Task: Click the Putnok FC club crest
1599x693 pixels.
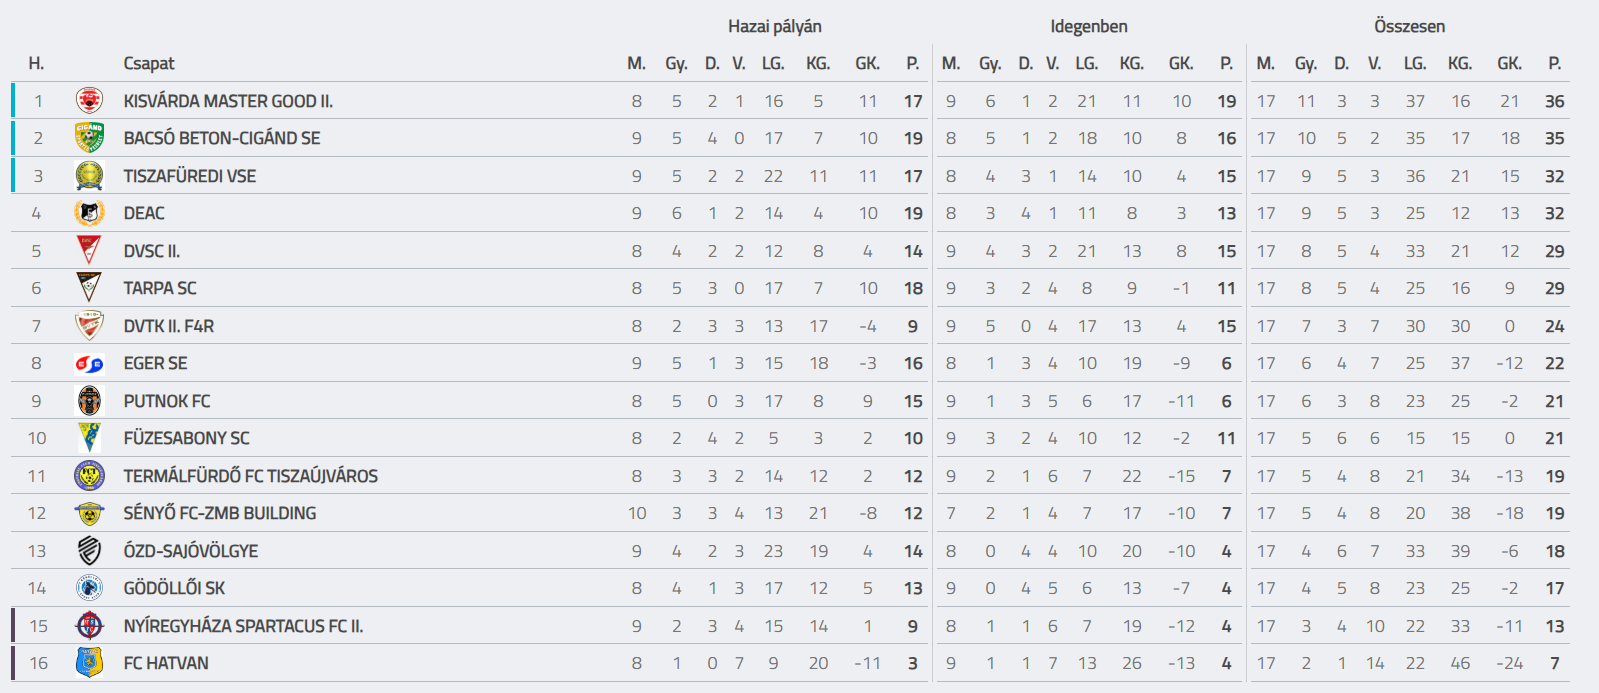Action: point(89,401)
